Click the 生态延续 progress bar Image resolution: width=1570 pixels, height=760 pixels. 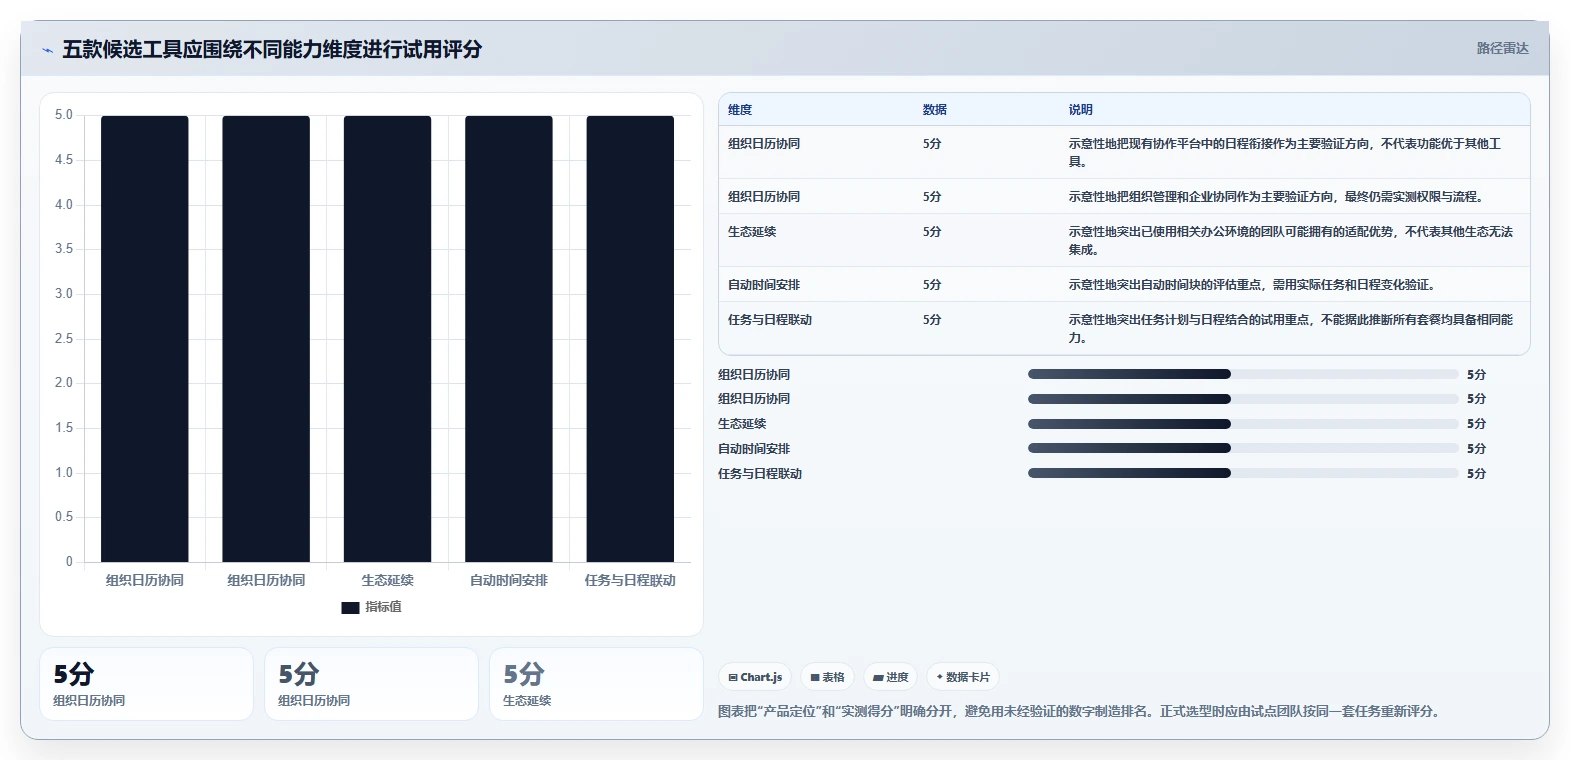pos(1243,424)
